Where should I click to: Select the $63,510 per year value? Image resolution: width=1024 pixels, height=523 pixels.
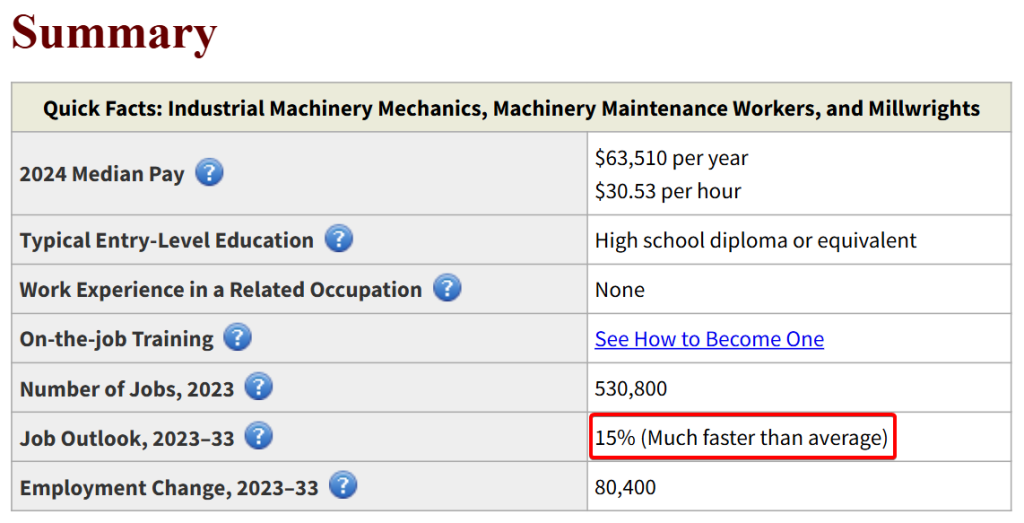tap(671, 158)
